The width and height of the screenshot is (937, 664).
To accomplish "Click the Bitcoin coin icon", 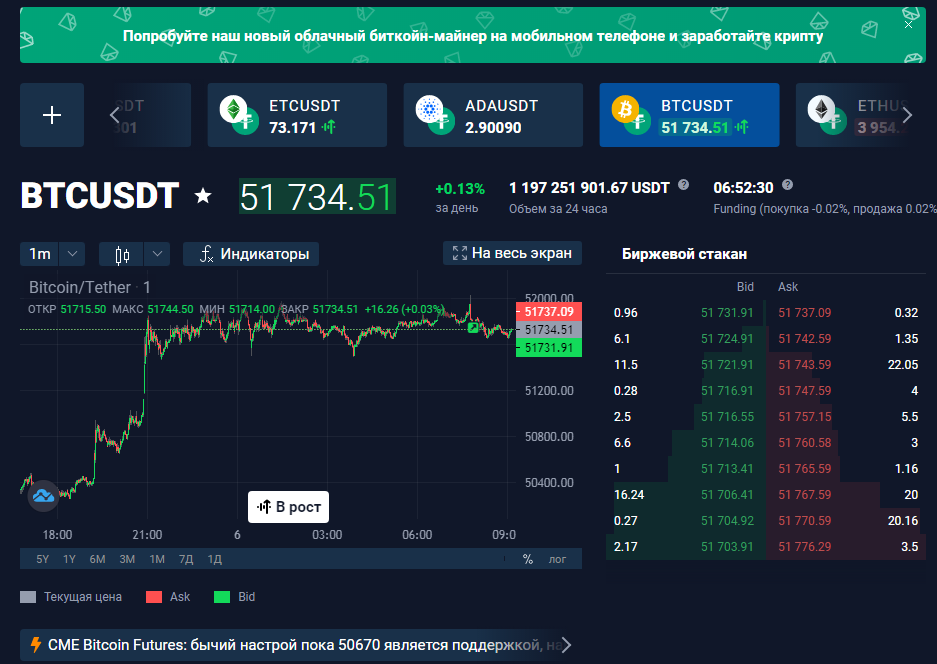I will (x=626, y=109).
